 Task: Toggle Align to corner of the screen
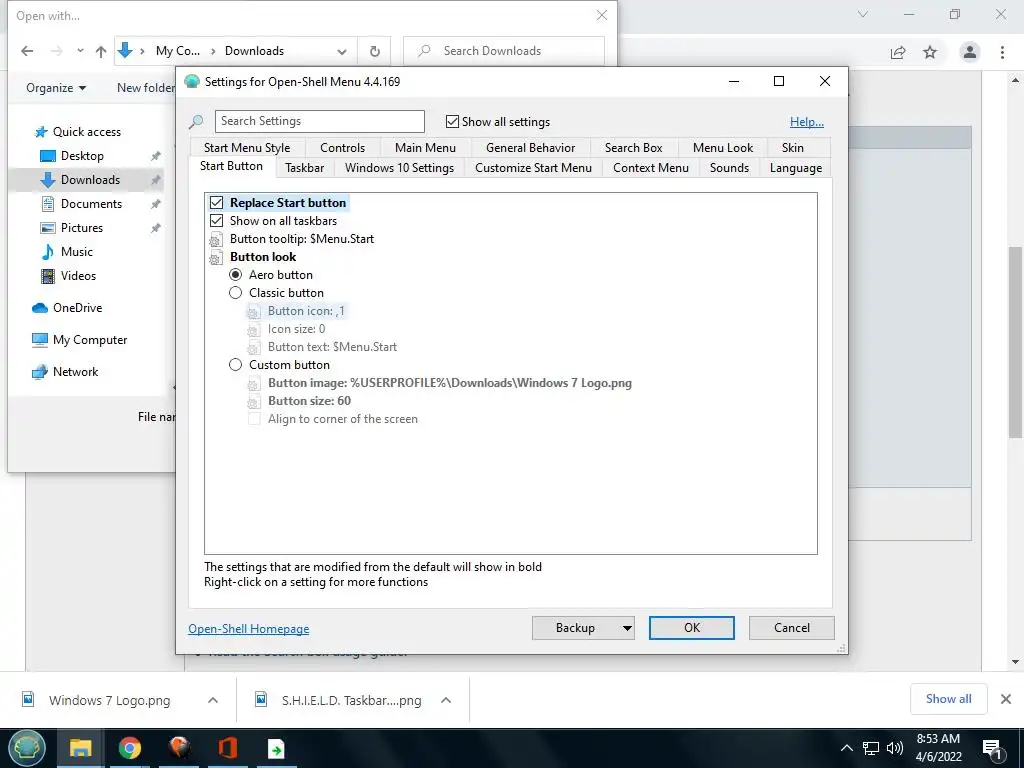[254, 419]
